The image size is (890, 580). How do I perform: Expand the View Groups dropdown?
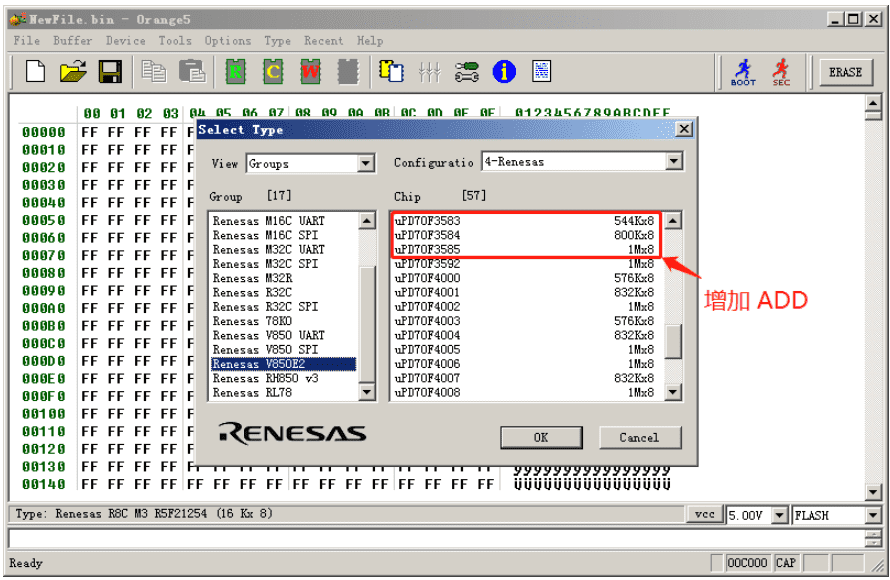coord(366,164)
